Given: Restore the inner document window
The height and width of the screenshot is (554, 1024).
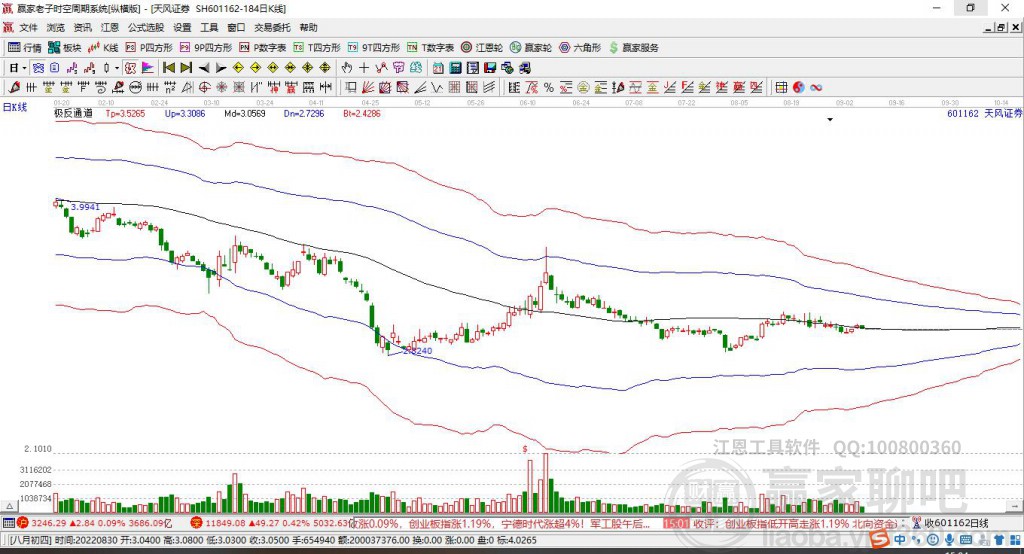Looking at the screenshot, I should click(1000, 27).
